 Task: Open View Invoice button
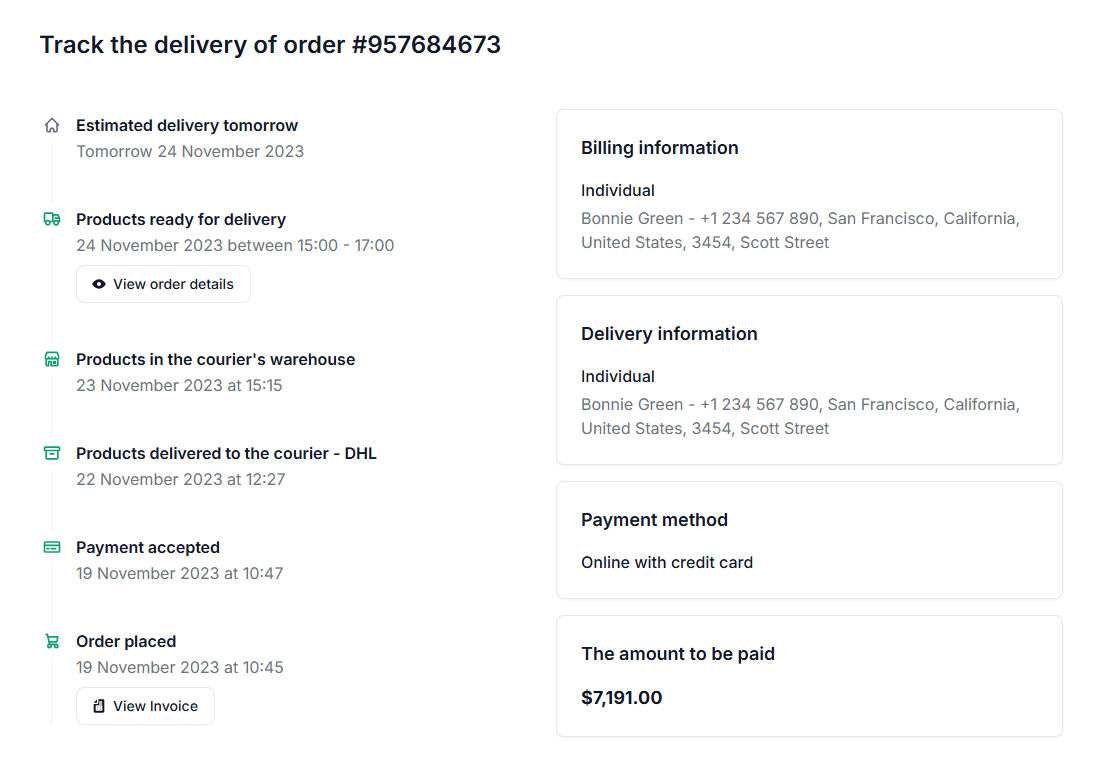coord(145,706)
